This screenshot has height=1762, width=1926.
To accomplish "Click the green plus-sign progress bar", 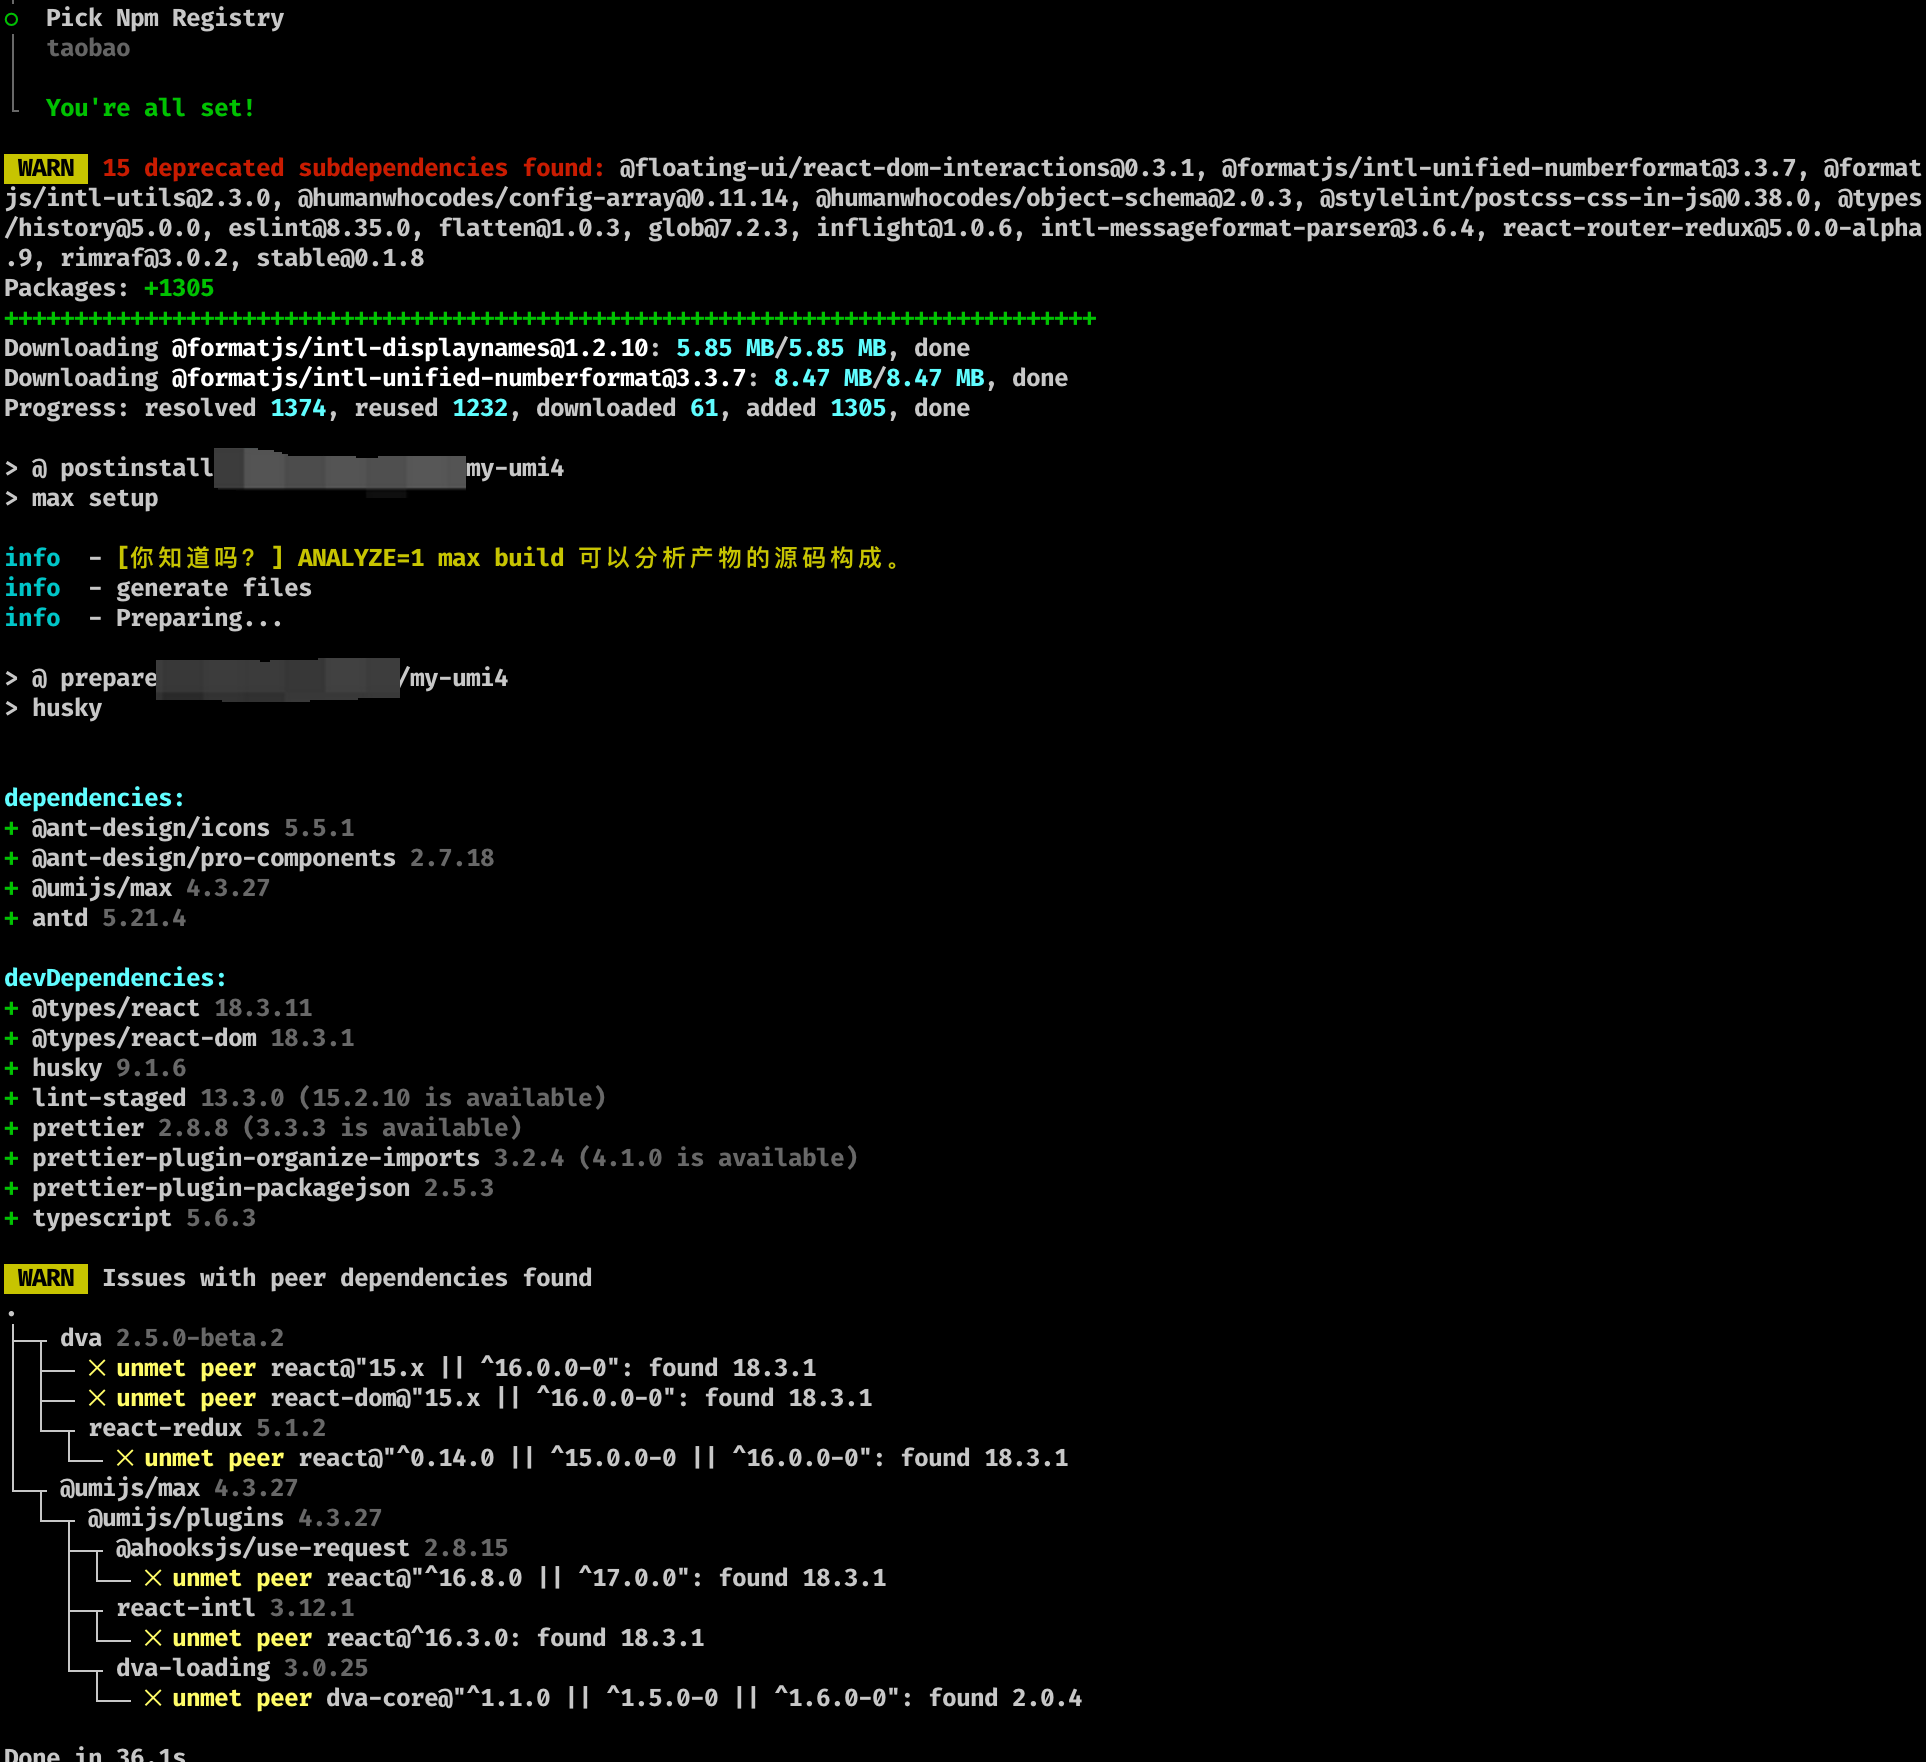I will 550,318.
